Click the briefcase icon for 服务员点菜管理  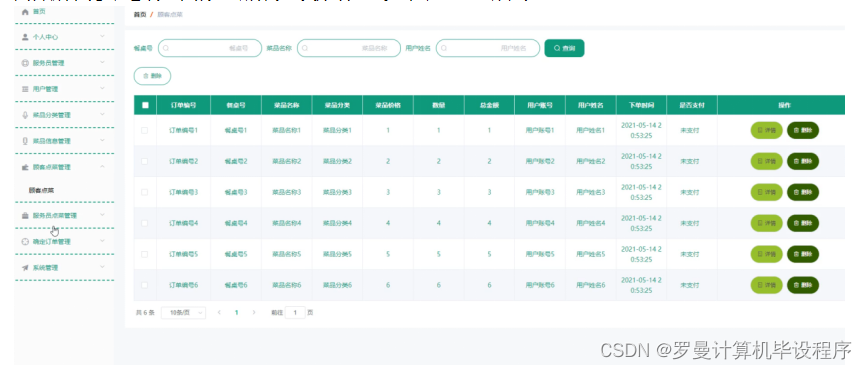click(25, 216)
